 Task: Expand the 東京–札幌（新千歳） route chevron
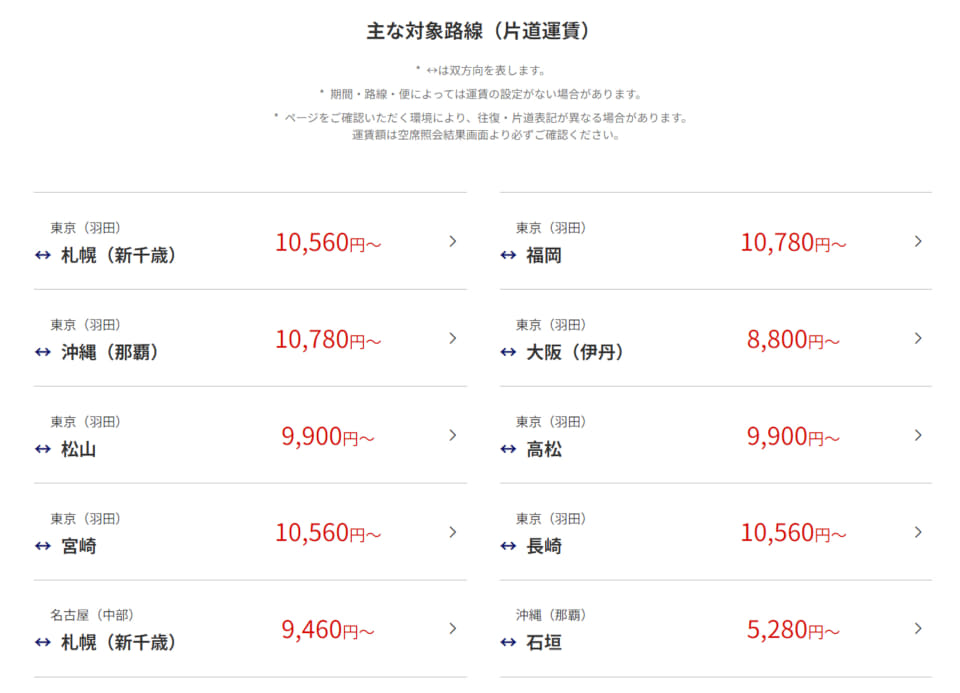tap(452, 241)
